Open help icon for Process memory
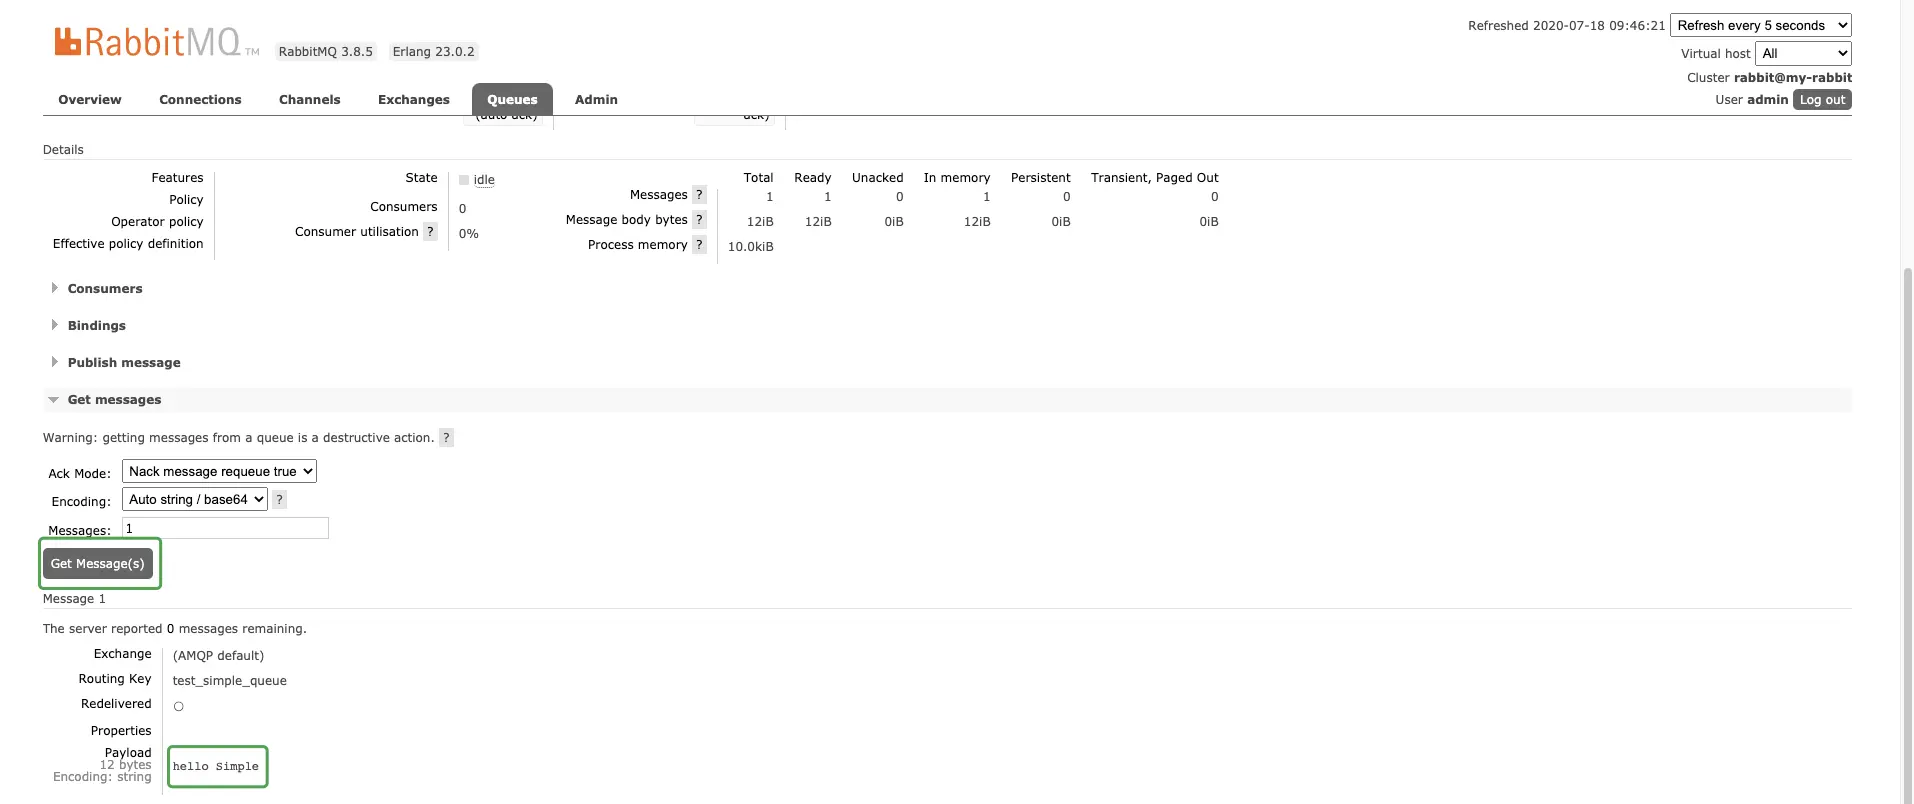This screenshot has width=1914, height=804. click(699, 245)
